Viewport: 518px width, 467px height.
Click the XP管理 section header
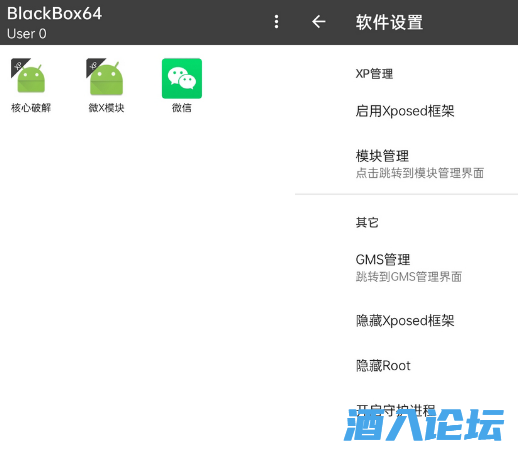374,74
